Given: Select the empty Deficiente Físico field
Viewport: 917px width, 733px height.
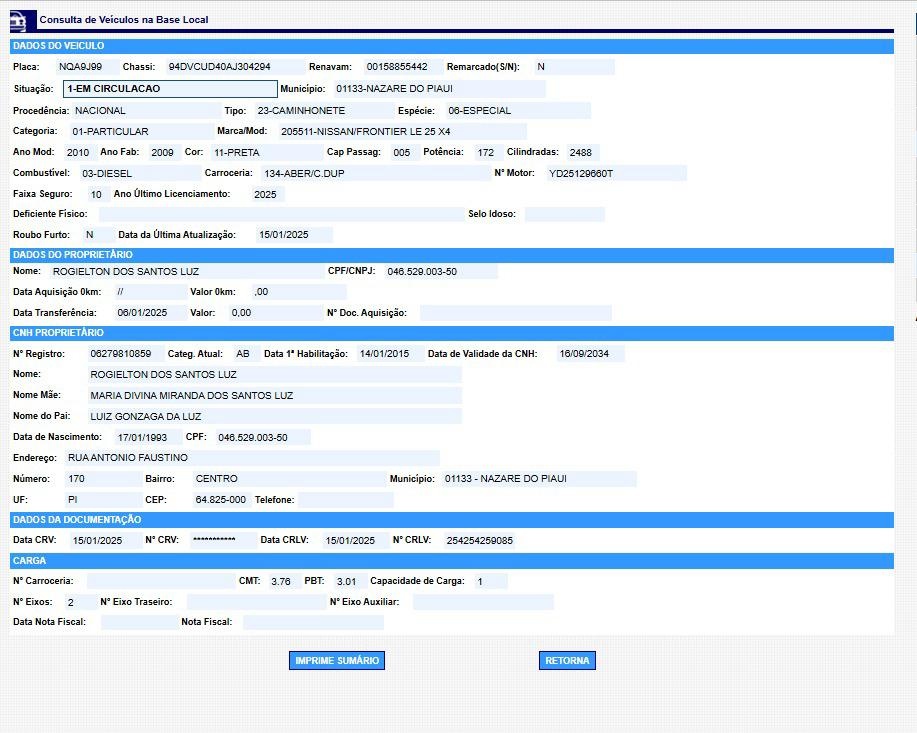Looking at the screenshot, I should click(278, 215).
